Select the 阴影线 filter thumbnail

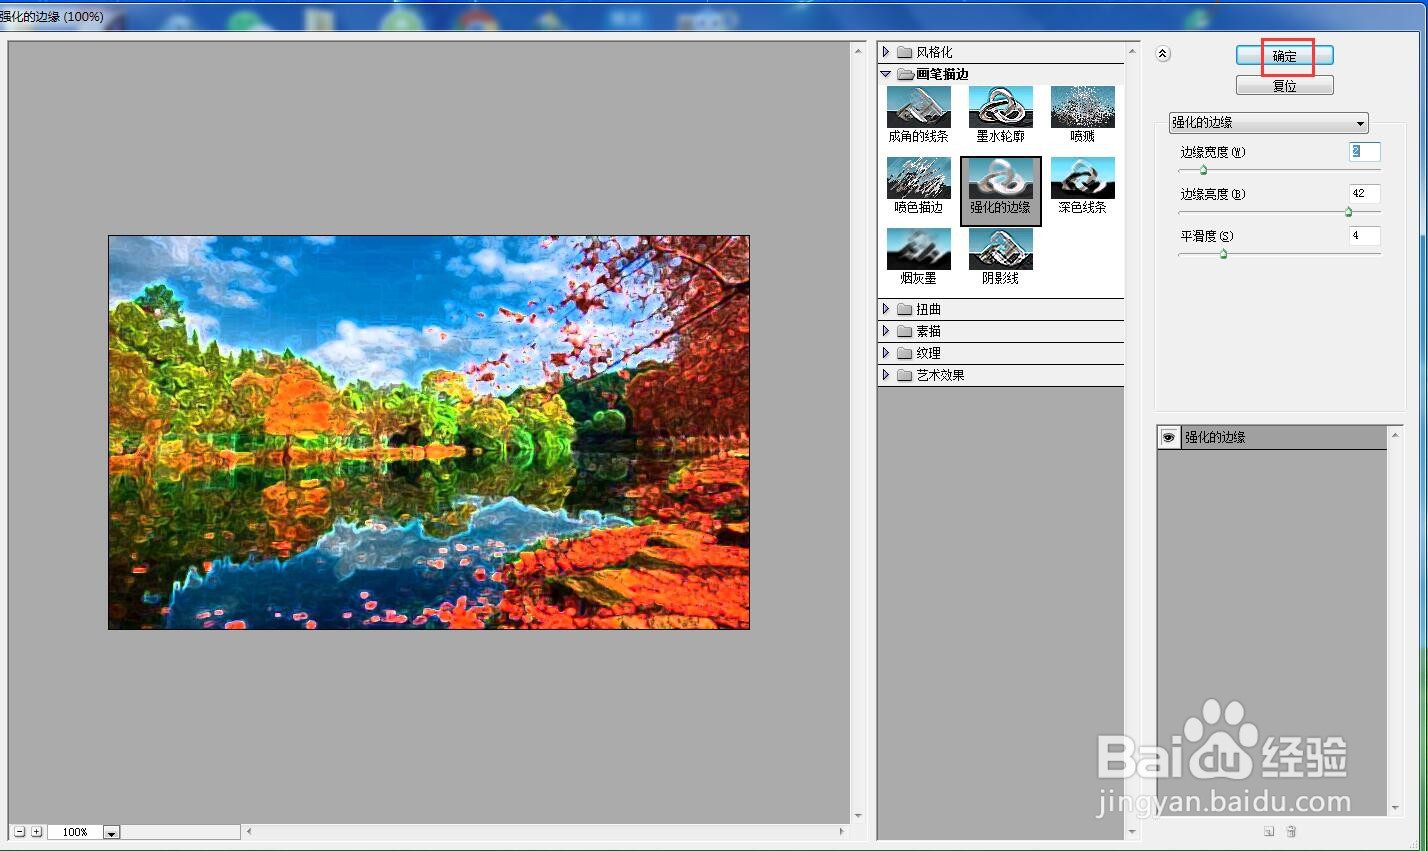pos(1000,257)
